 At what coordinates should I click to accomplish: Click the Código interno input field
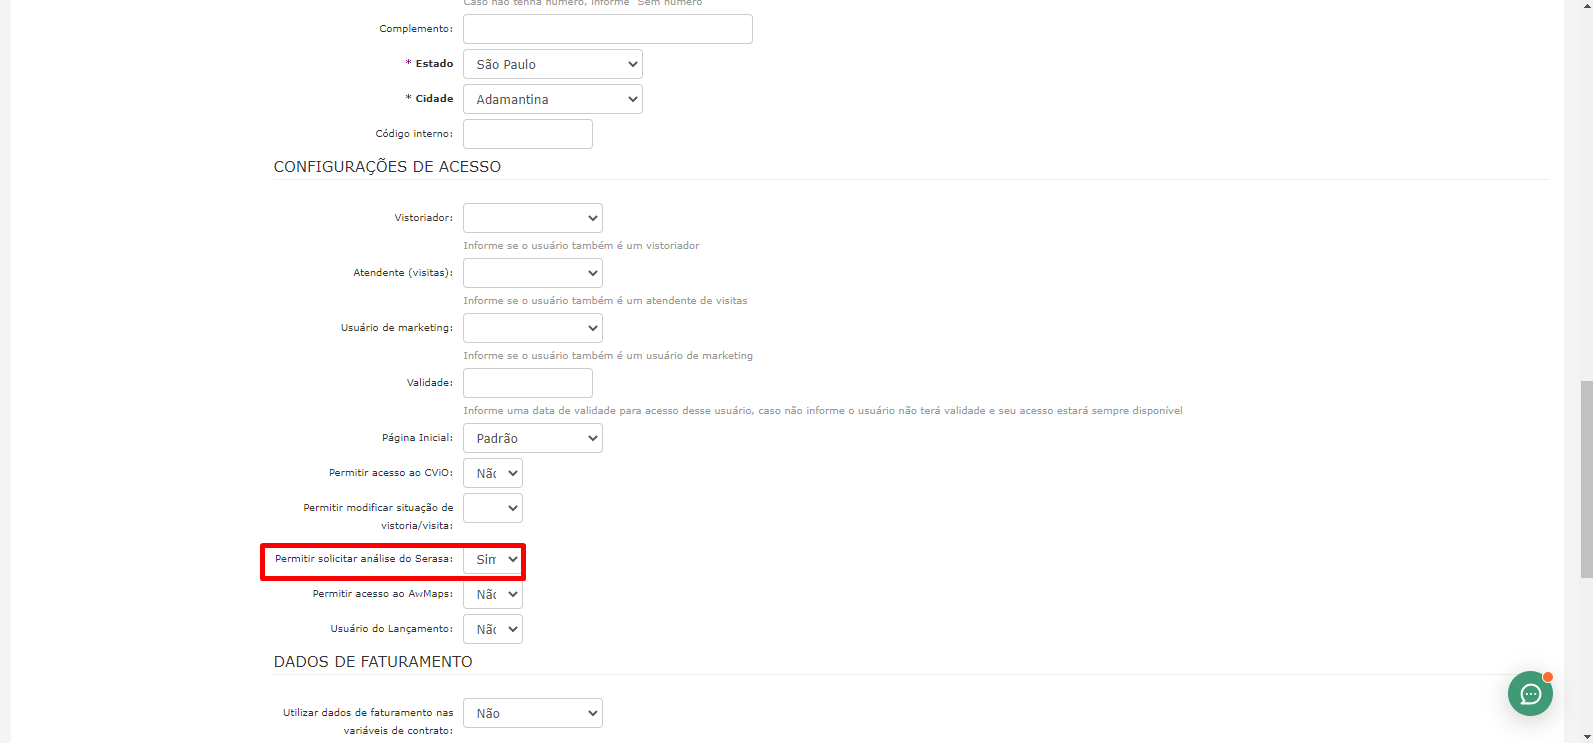[x=528, y=134]
